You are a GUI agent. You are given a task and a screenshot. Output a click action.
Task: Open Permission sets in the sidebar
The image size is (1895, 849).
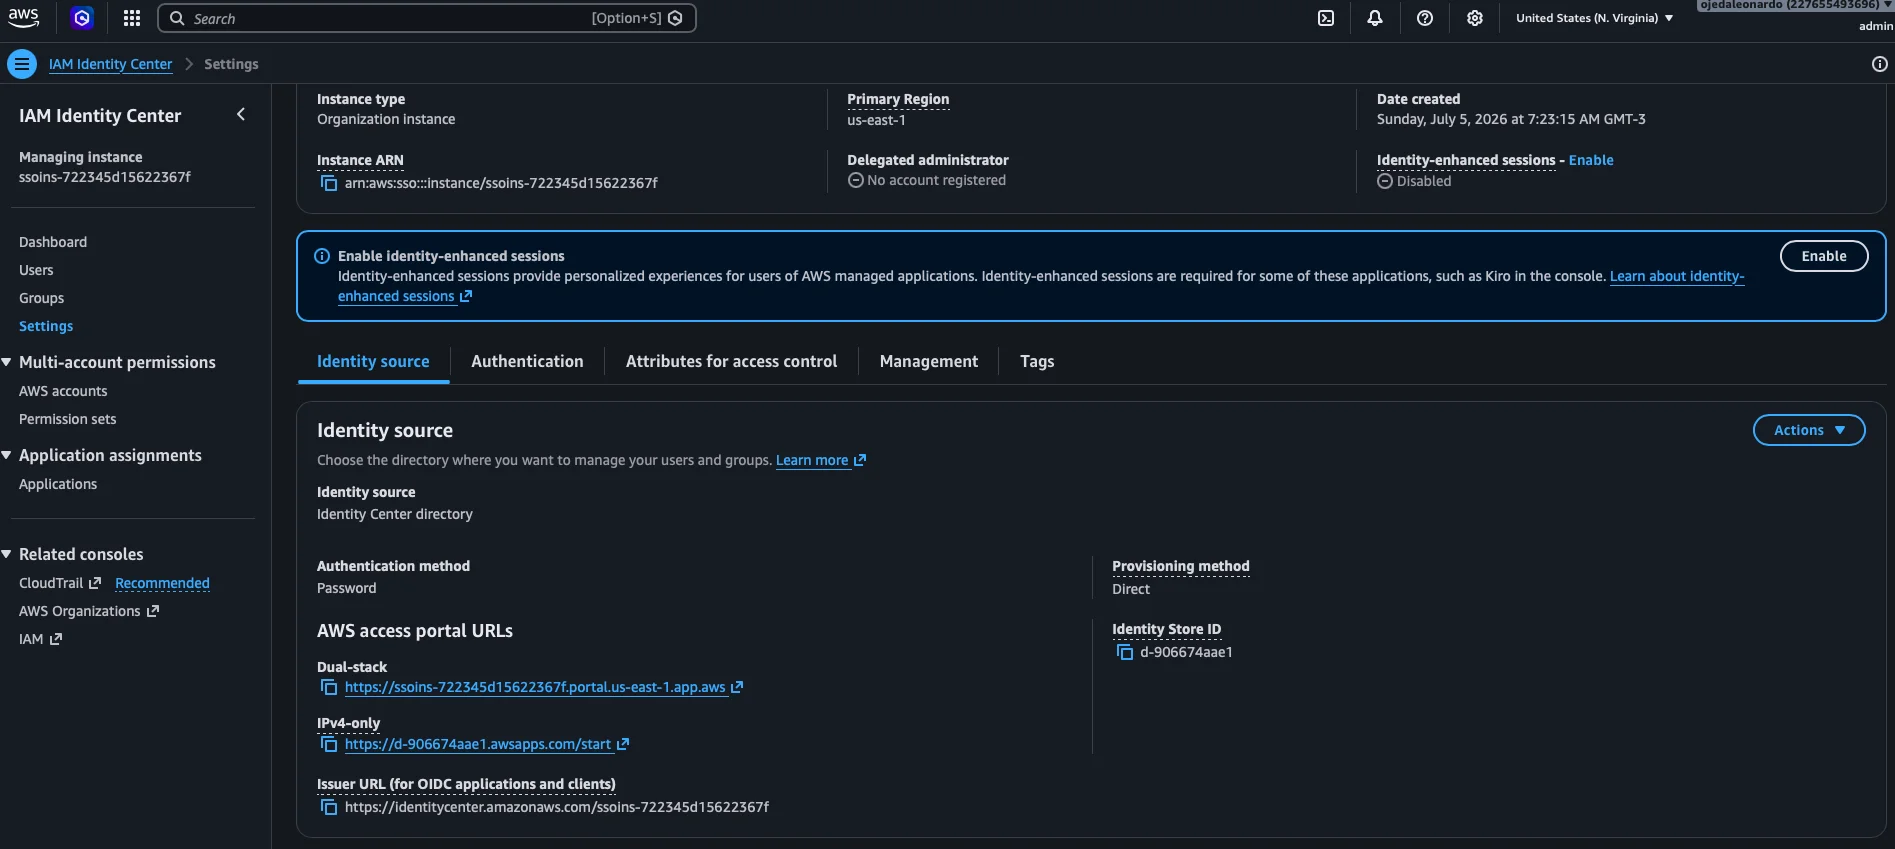coord(67,419)
